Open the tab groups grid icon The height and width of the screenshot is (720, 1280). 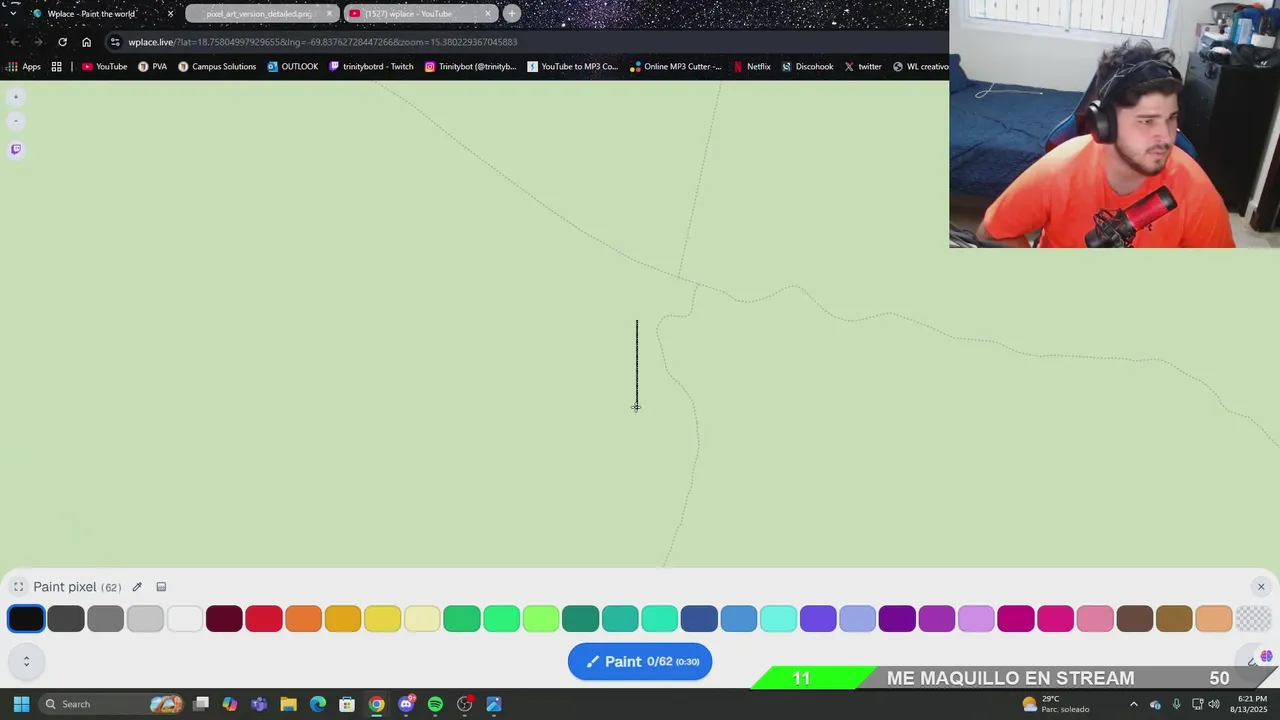point(57,67)
